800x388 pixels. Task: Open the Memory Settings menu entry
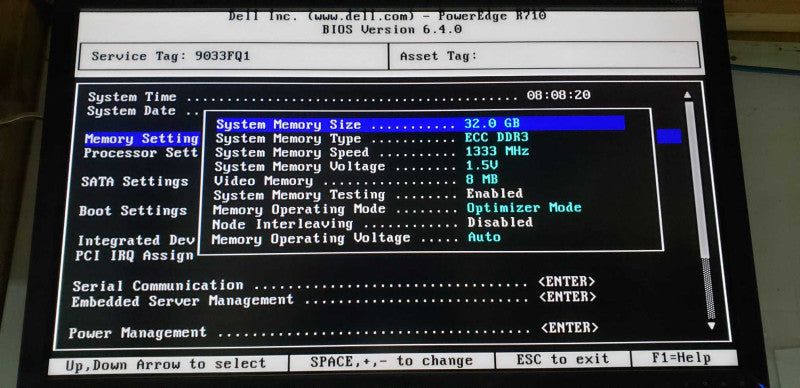[141, 139]
